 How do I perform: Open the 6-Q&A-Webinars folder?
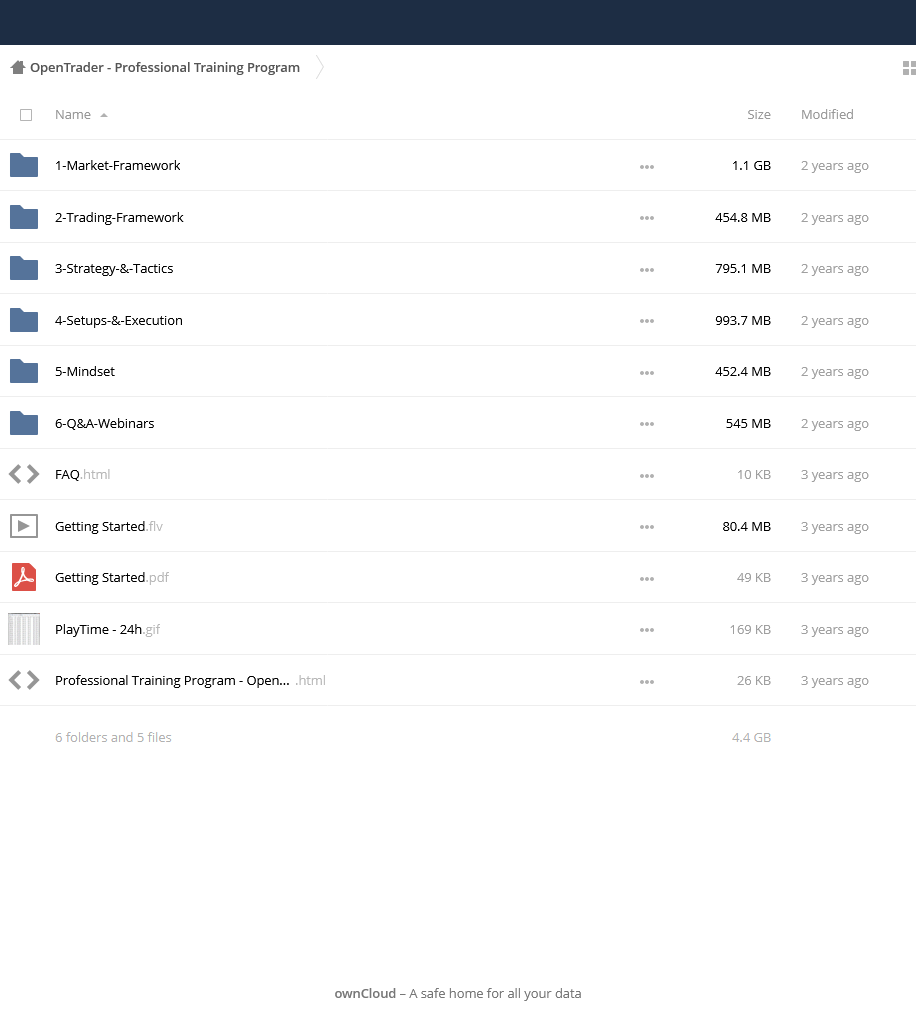(104, 423)
